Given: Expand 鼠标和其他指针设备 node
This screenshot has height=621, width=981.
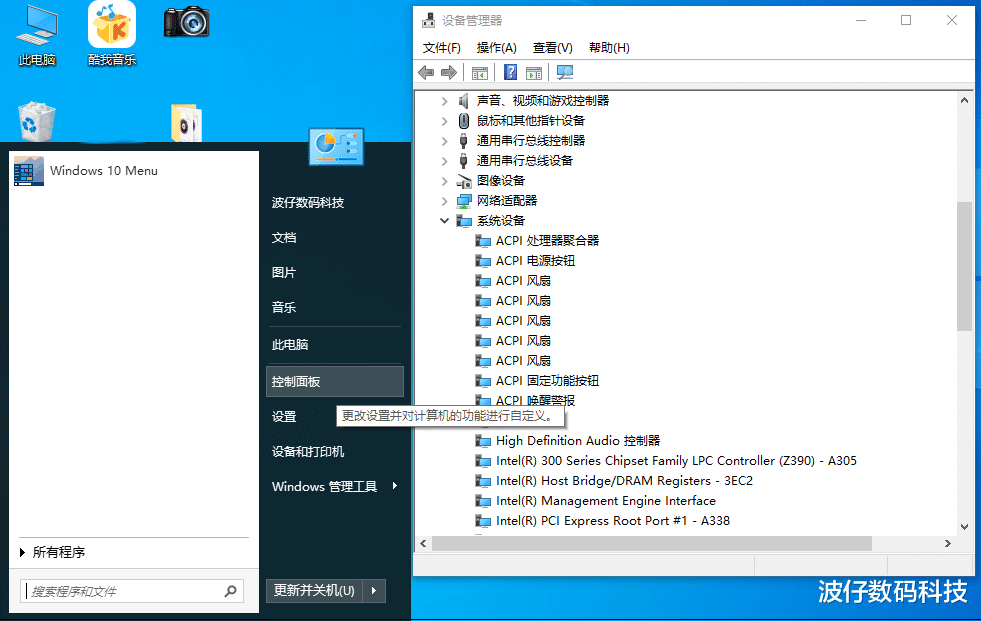Looking at the screenshot, I should point(444,121).
